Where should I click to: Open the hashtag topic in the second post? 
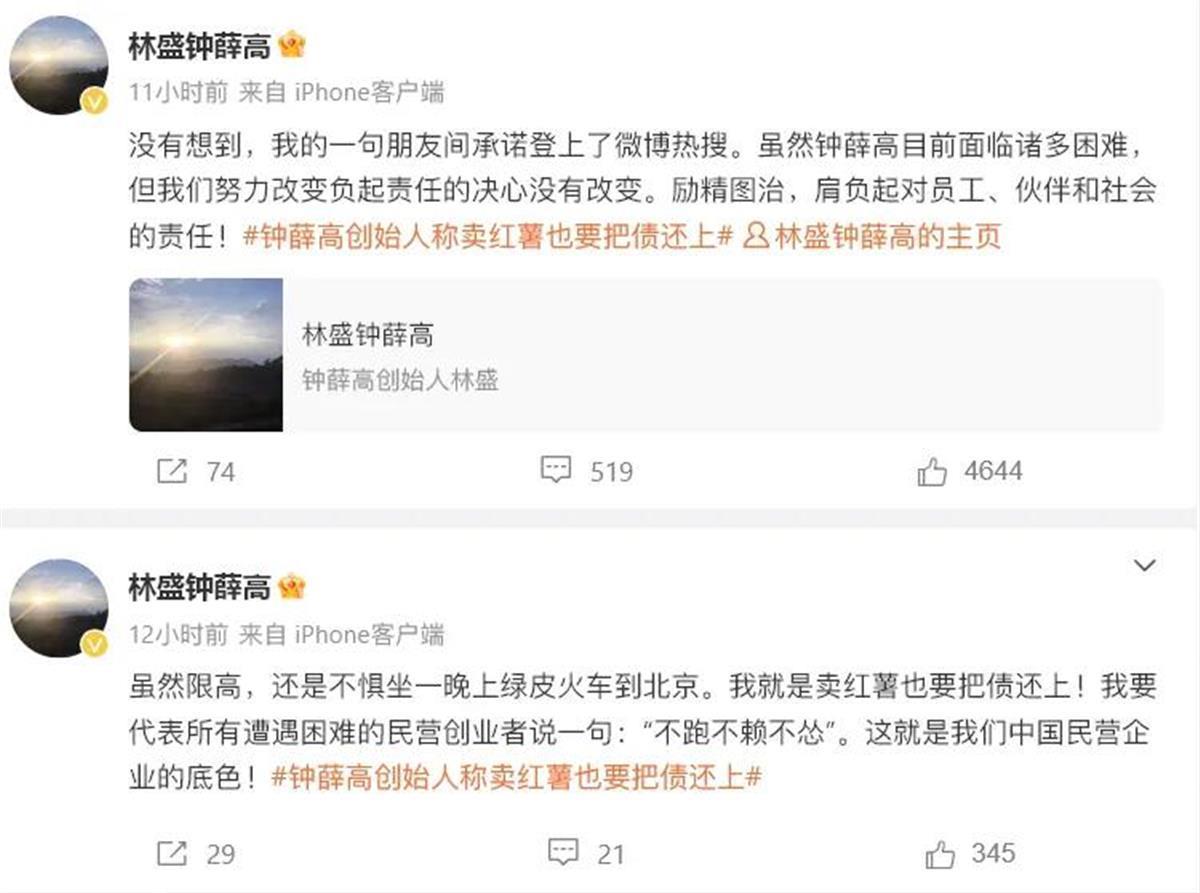(517, 778)
